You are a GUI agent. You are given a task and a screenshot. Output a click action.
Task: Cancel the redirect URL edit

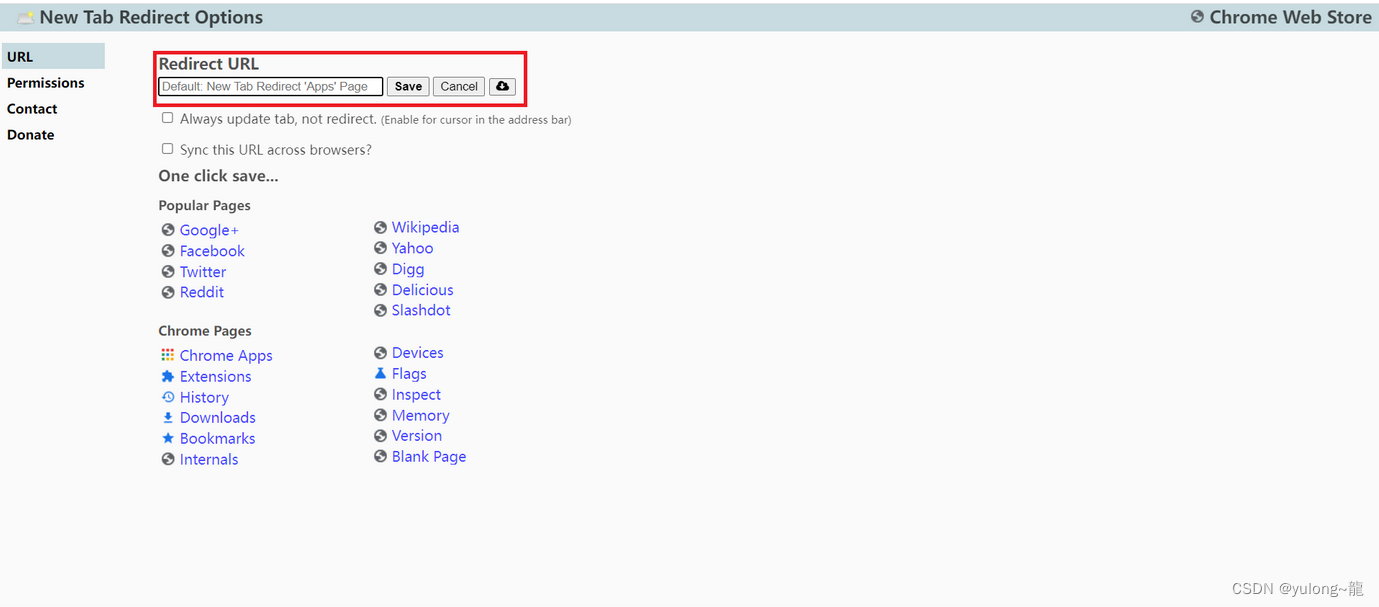point(459,86)
